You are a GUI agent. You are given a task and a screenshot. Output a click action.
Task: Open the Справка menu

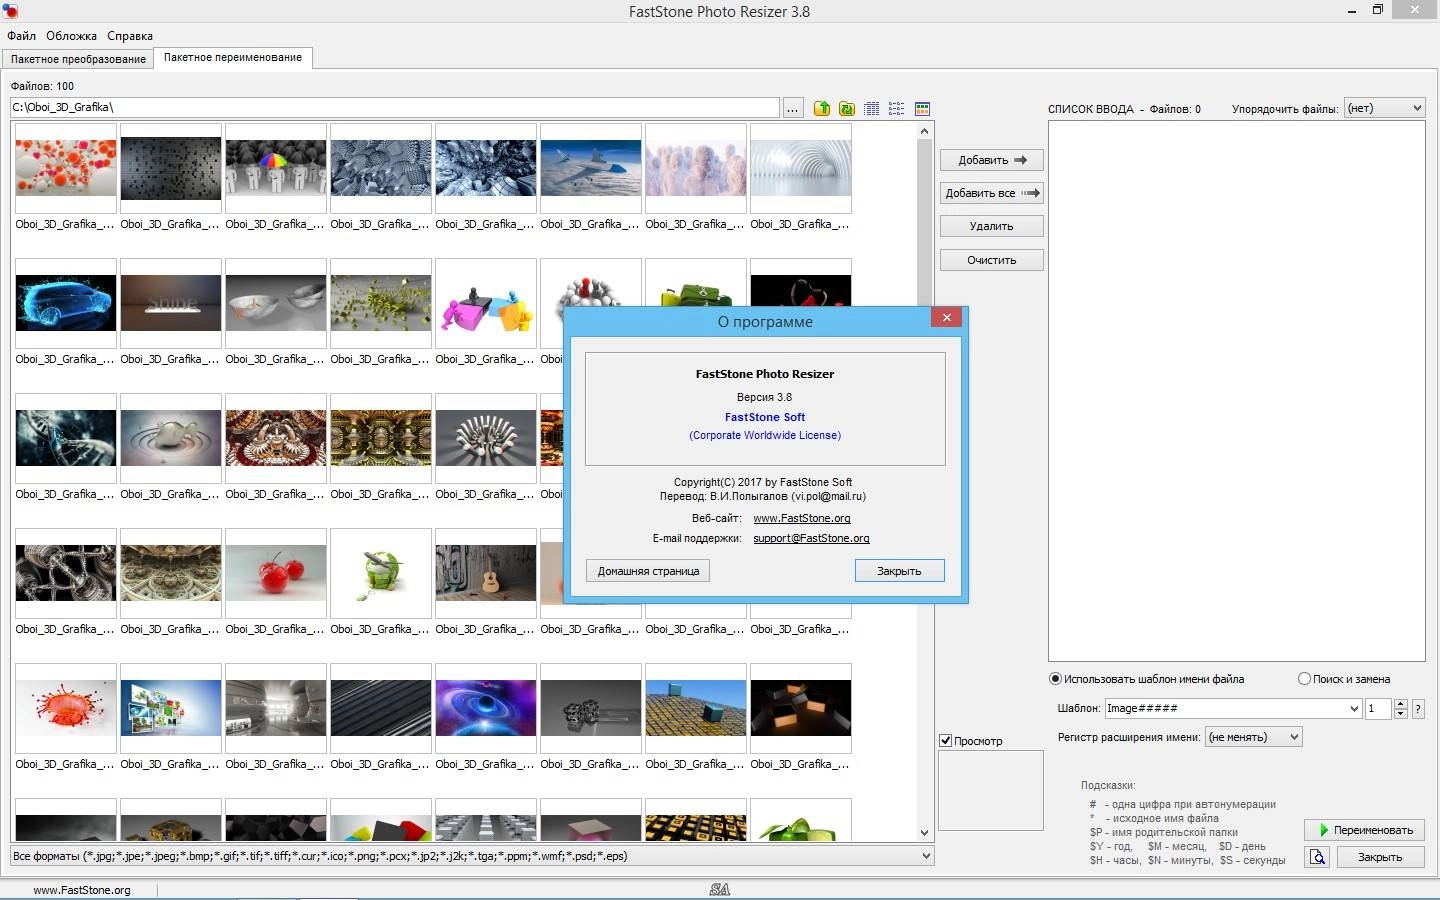pyautogui.click(x=130, y=35)
